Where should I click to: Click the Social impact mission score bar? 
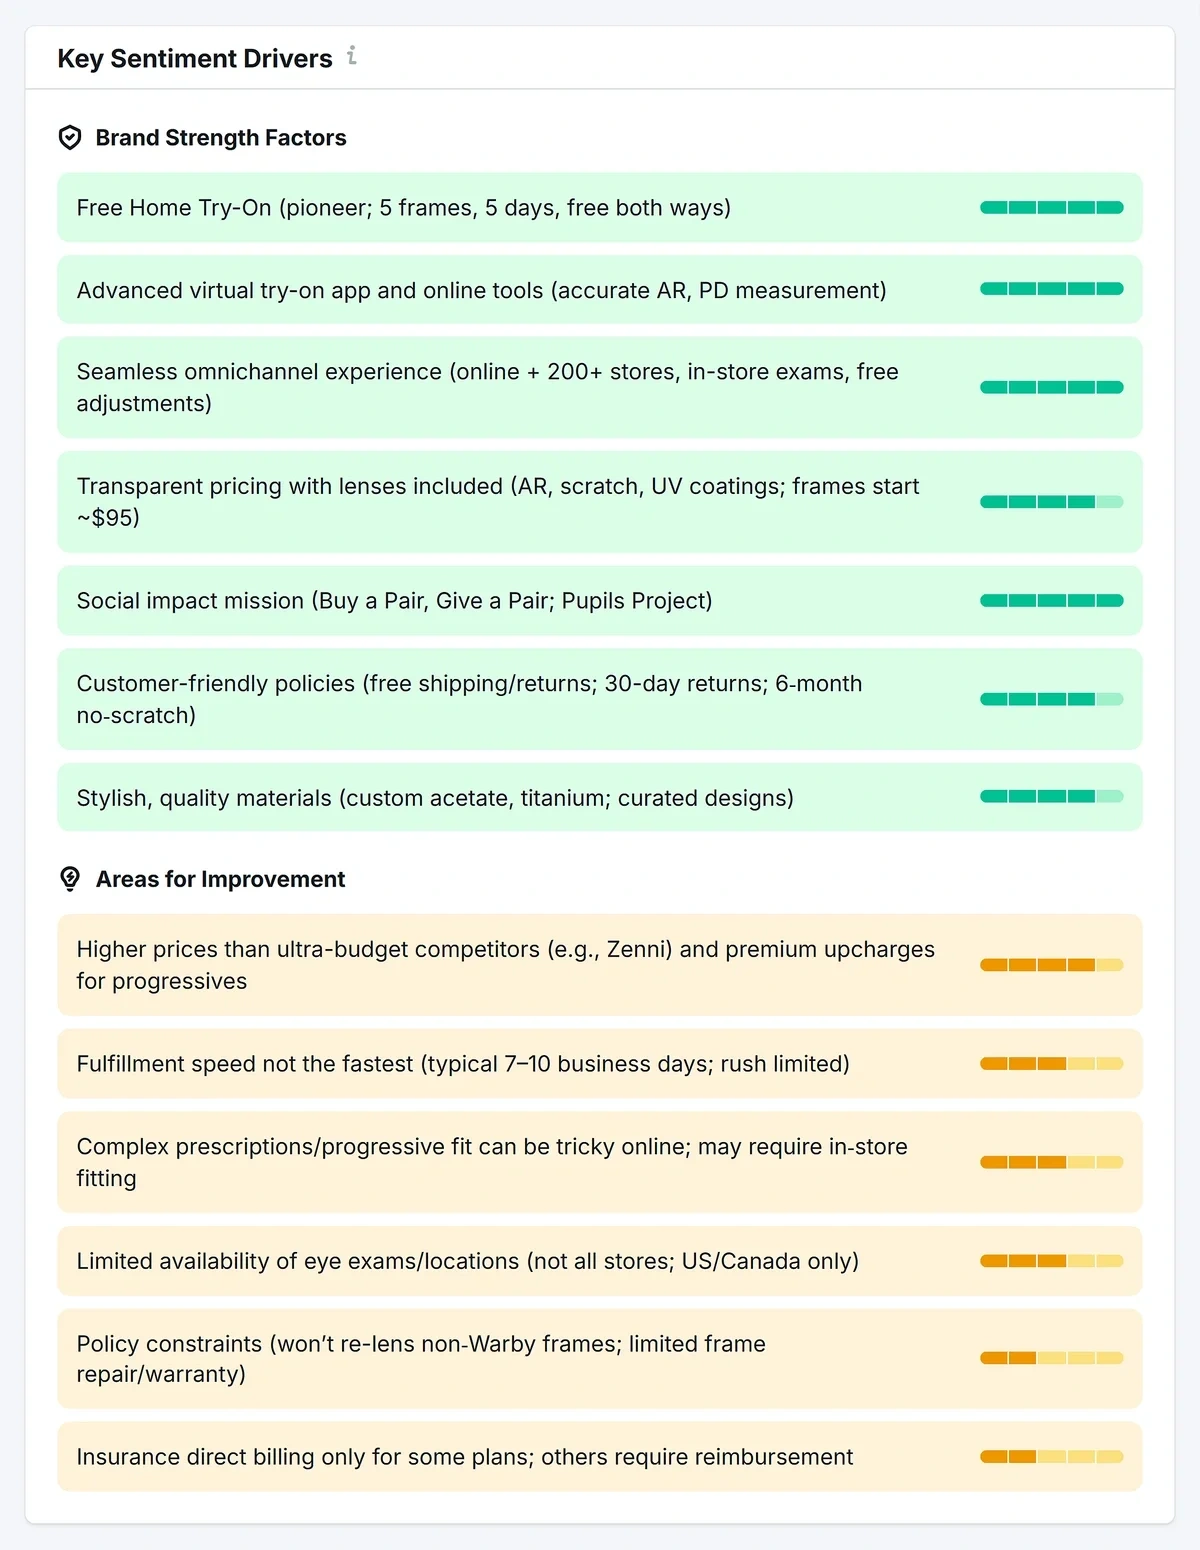[x=1051, y=601]
